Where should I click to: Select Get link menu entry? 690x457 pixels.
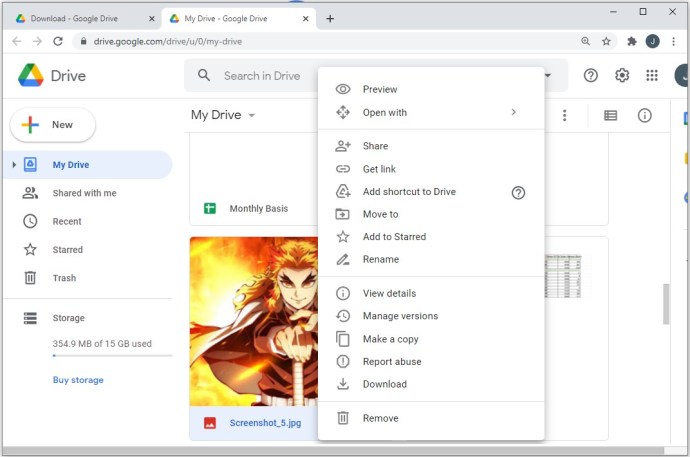pos(431,169)
